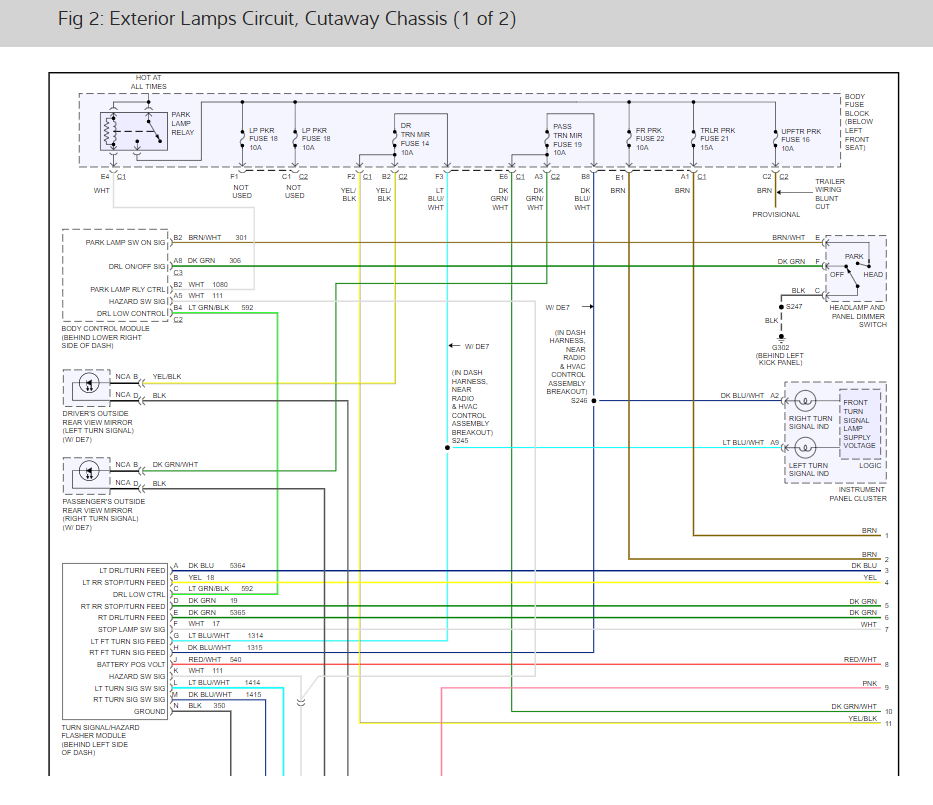This screenshot has height=805, width=933.
Task: Select the passenger's outside mirror LED symbol
Action: pyautogui.click(x=90, y=473)
